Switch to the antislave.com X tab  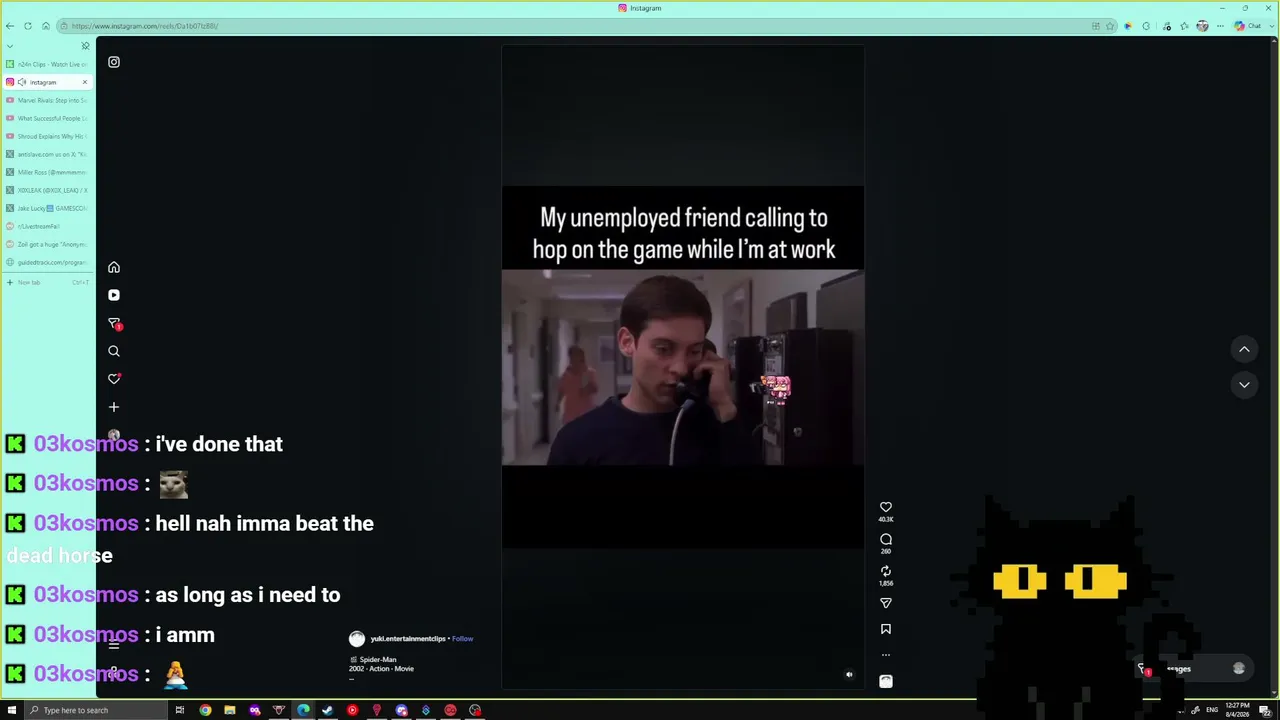(x=48, y=154)
